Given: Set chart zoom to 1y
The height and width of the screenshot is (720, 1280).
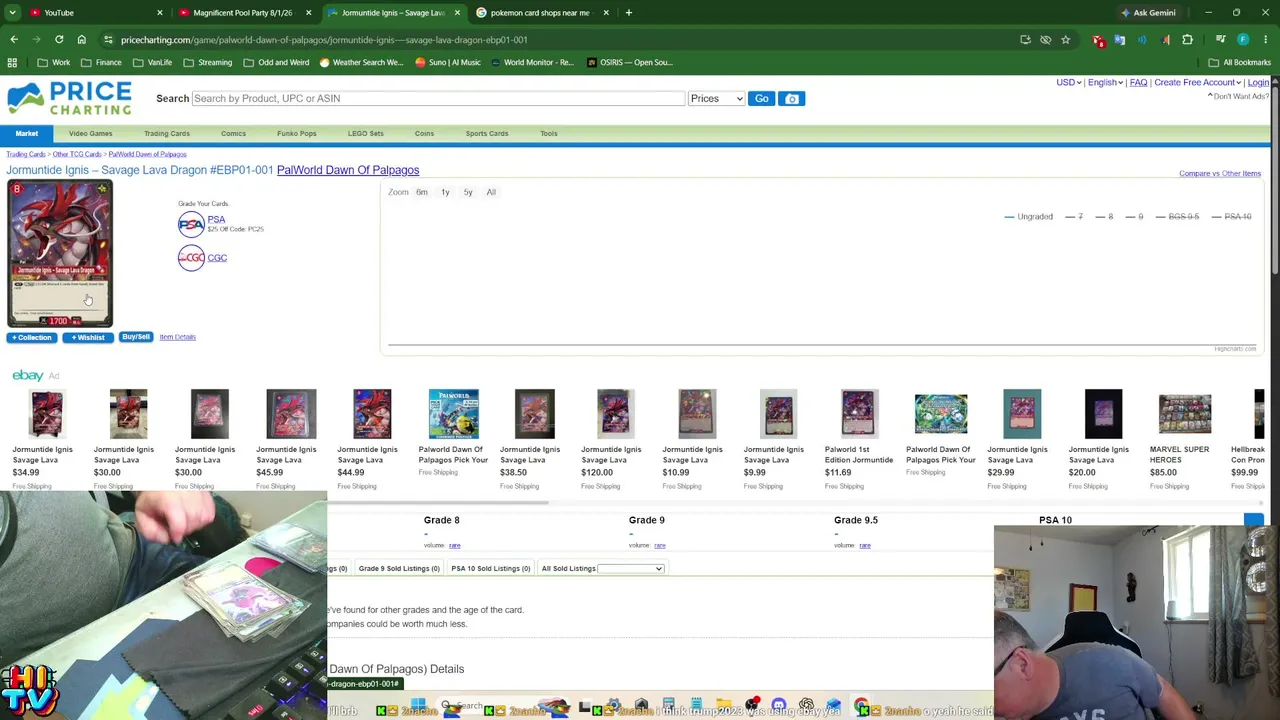Looking at the screenshot, I should (445, 192).
